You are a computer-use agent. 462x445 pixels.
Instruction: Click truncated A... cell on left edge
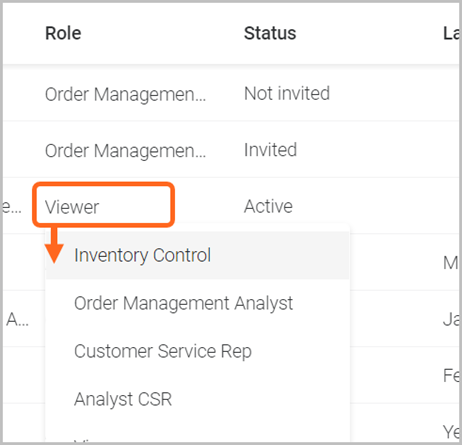18,320
